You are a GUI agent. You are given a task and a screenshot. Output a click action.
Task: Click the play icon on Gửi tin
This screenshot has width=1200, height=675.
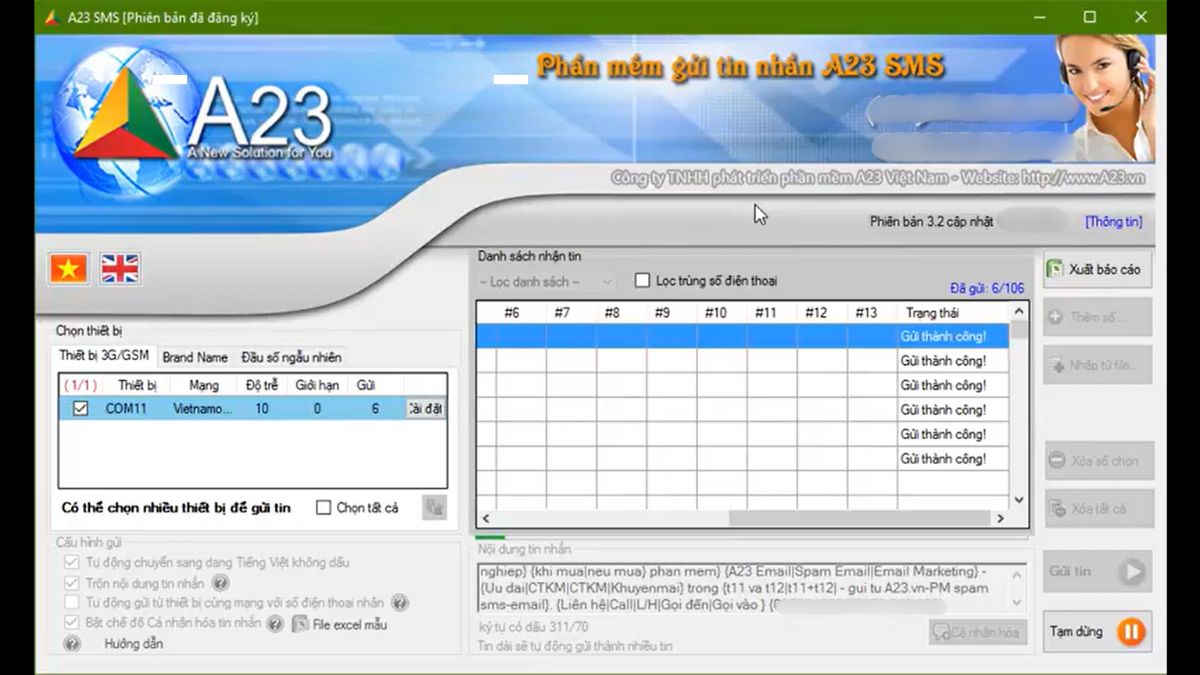(x=1131, y=572)
